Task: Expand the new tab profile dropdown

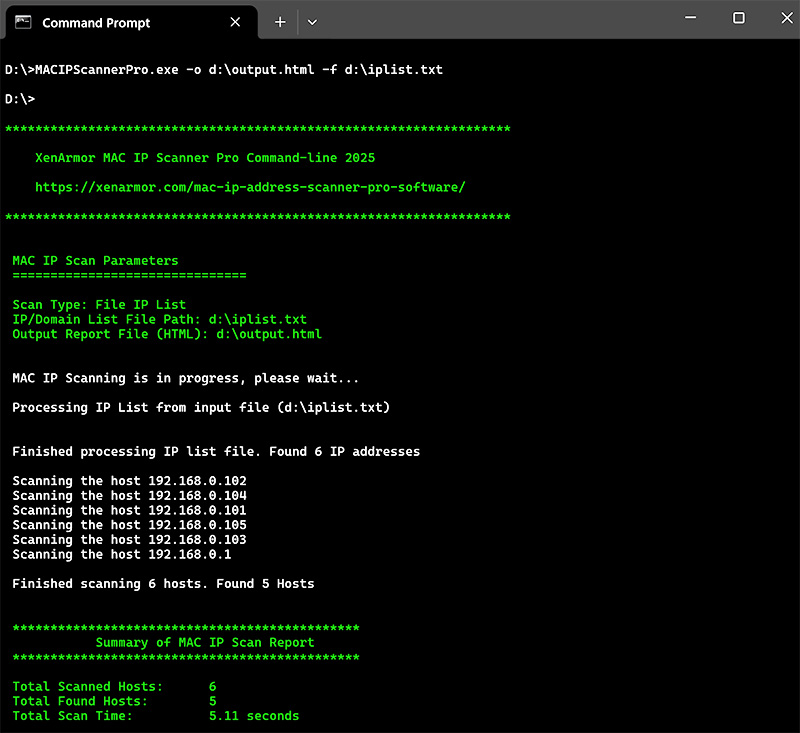Action: pyautogui.click(x=312, y=22)
